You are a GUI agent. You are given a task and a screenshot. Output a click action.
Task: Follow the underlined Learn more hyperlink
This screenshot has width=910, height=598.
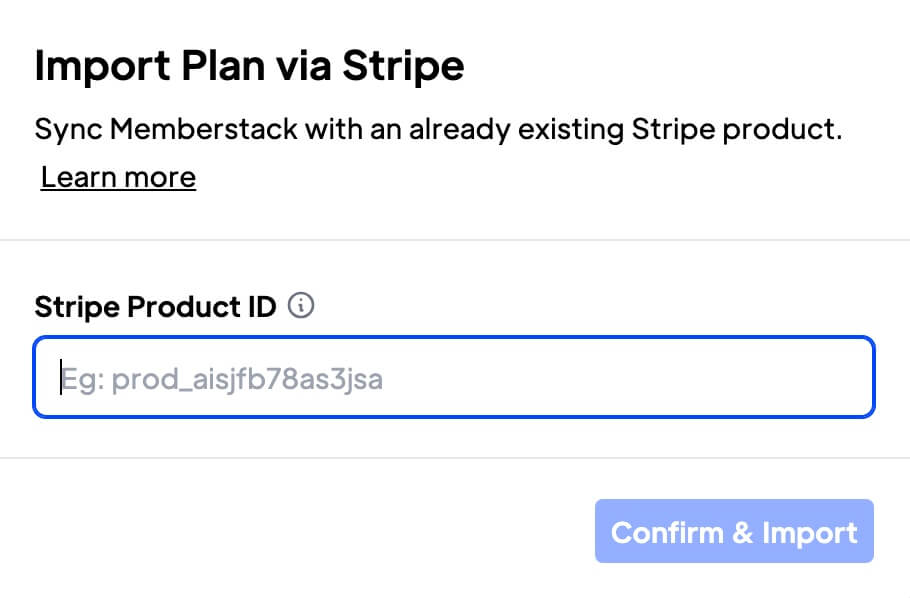click(x=118, y=177)
